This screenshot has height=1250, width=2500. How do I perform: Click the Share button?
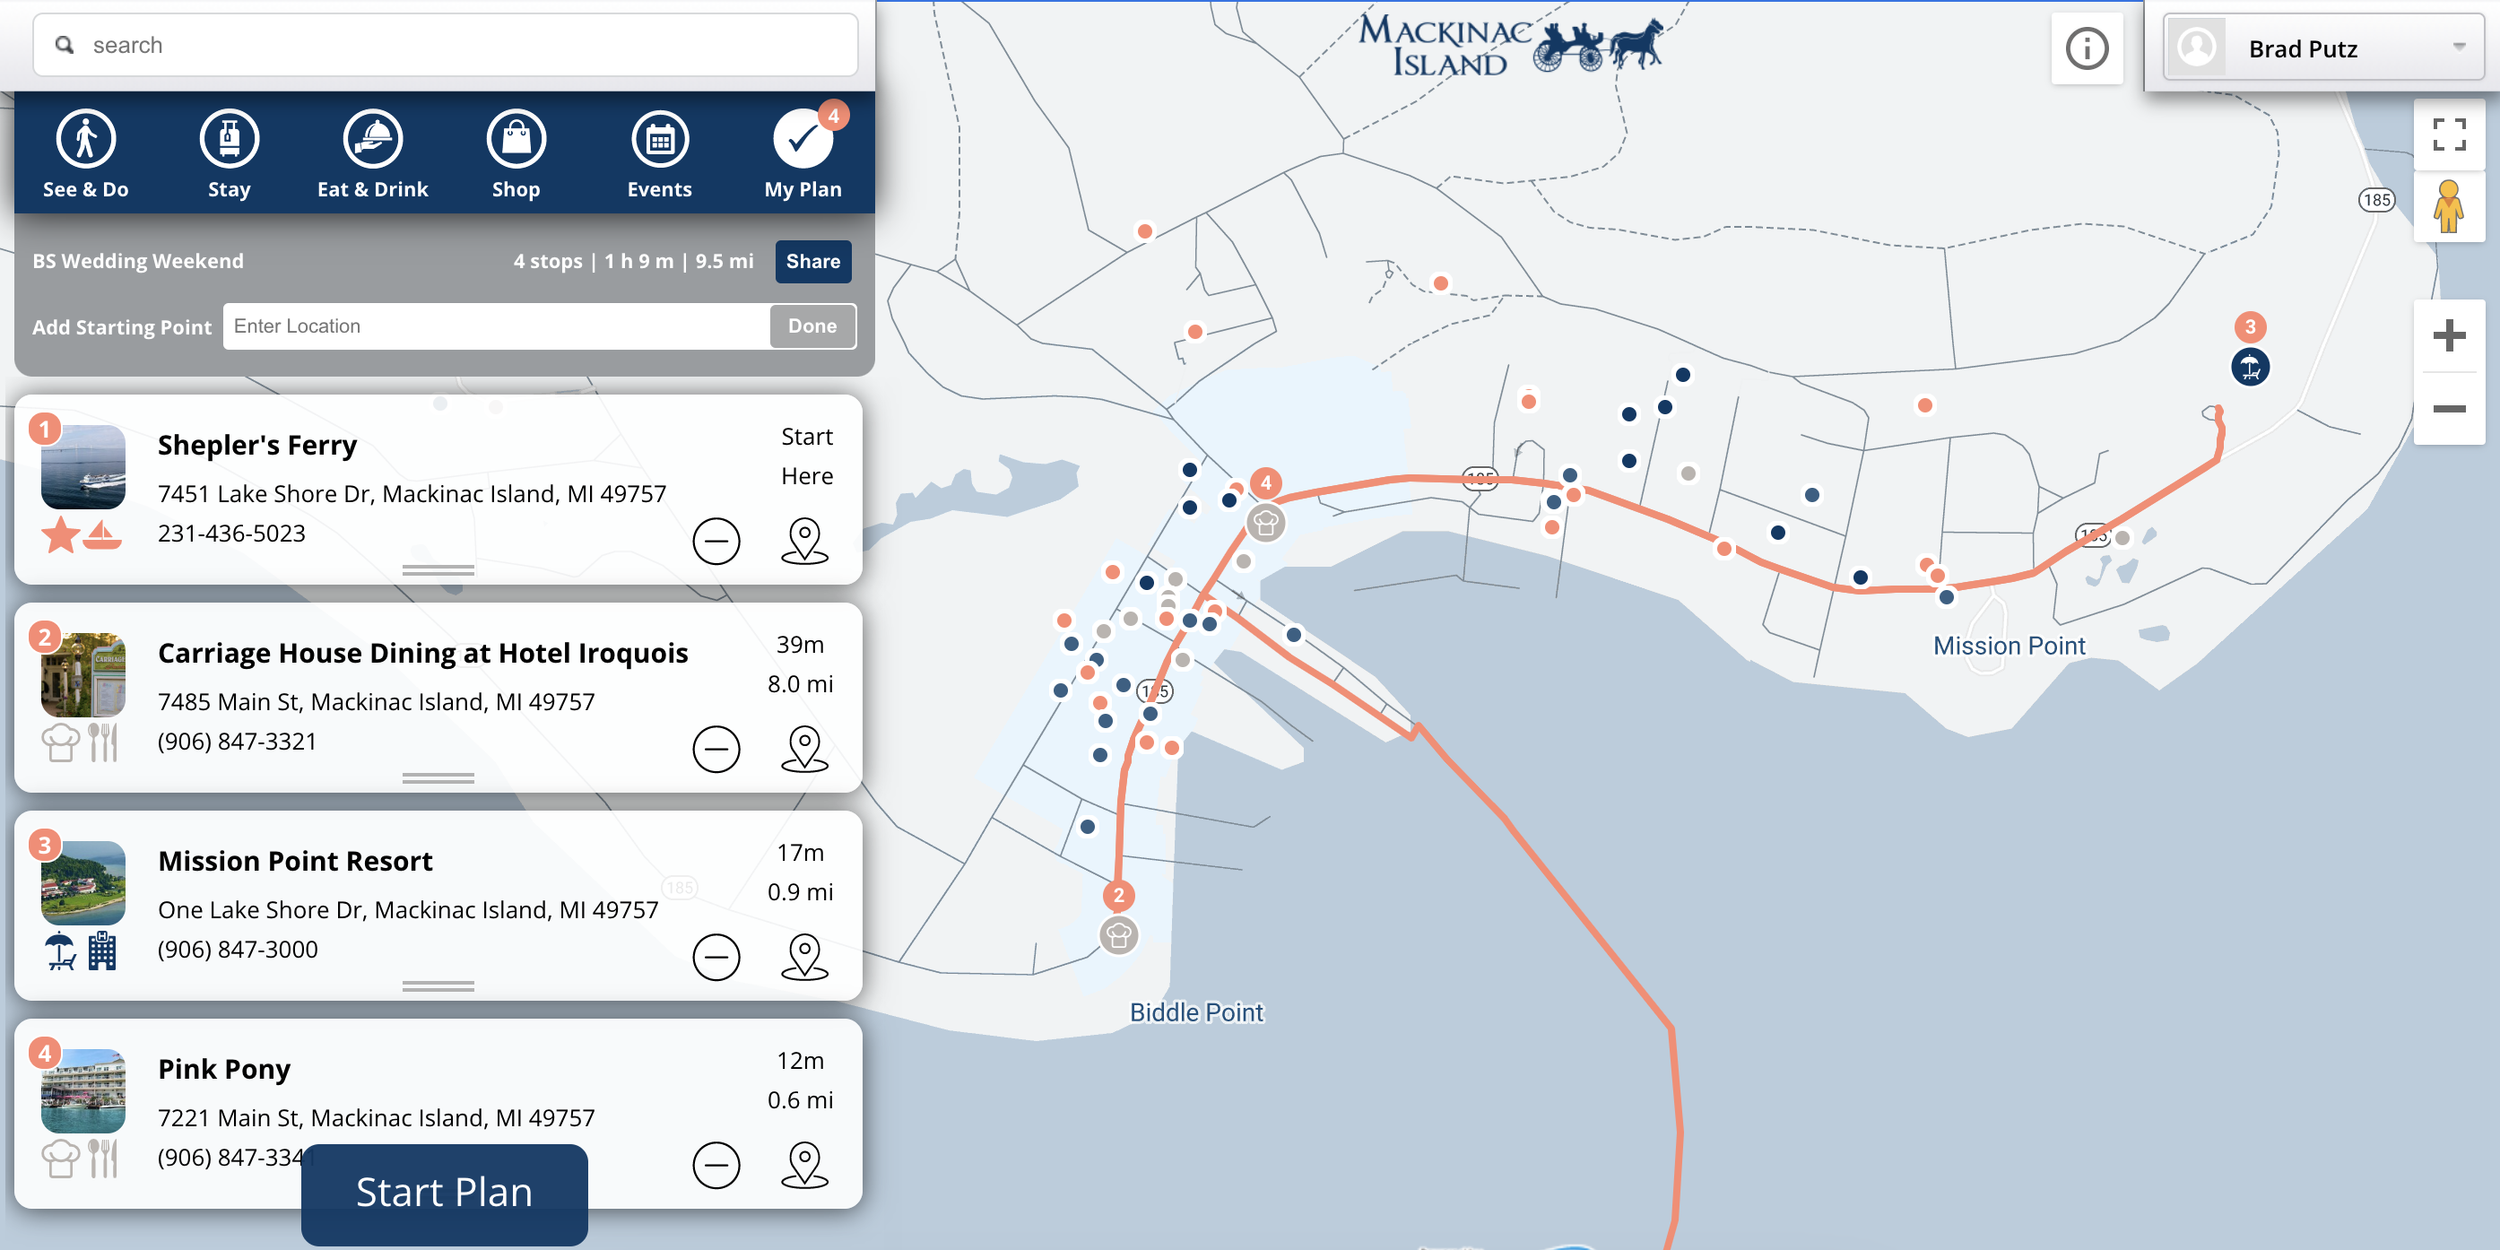(x=812, y=261)
